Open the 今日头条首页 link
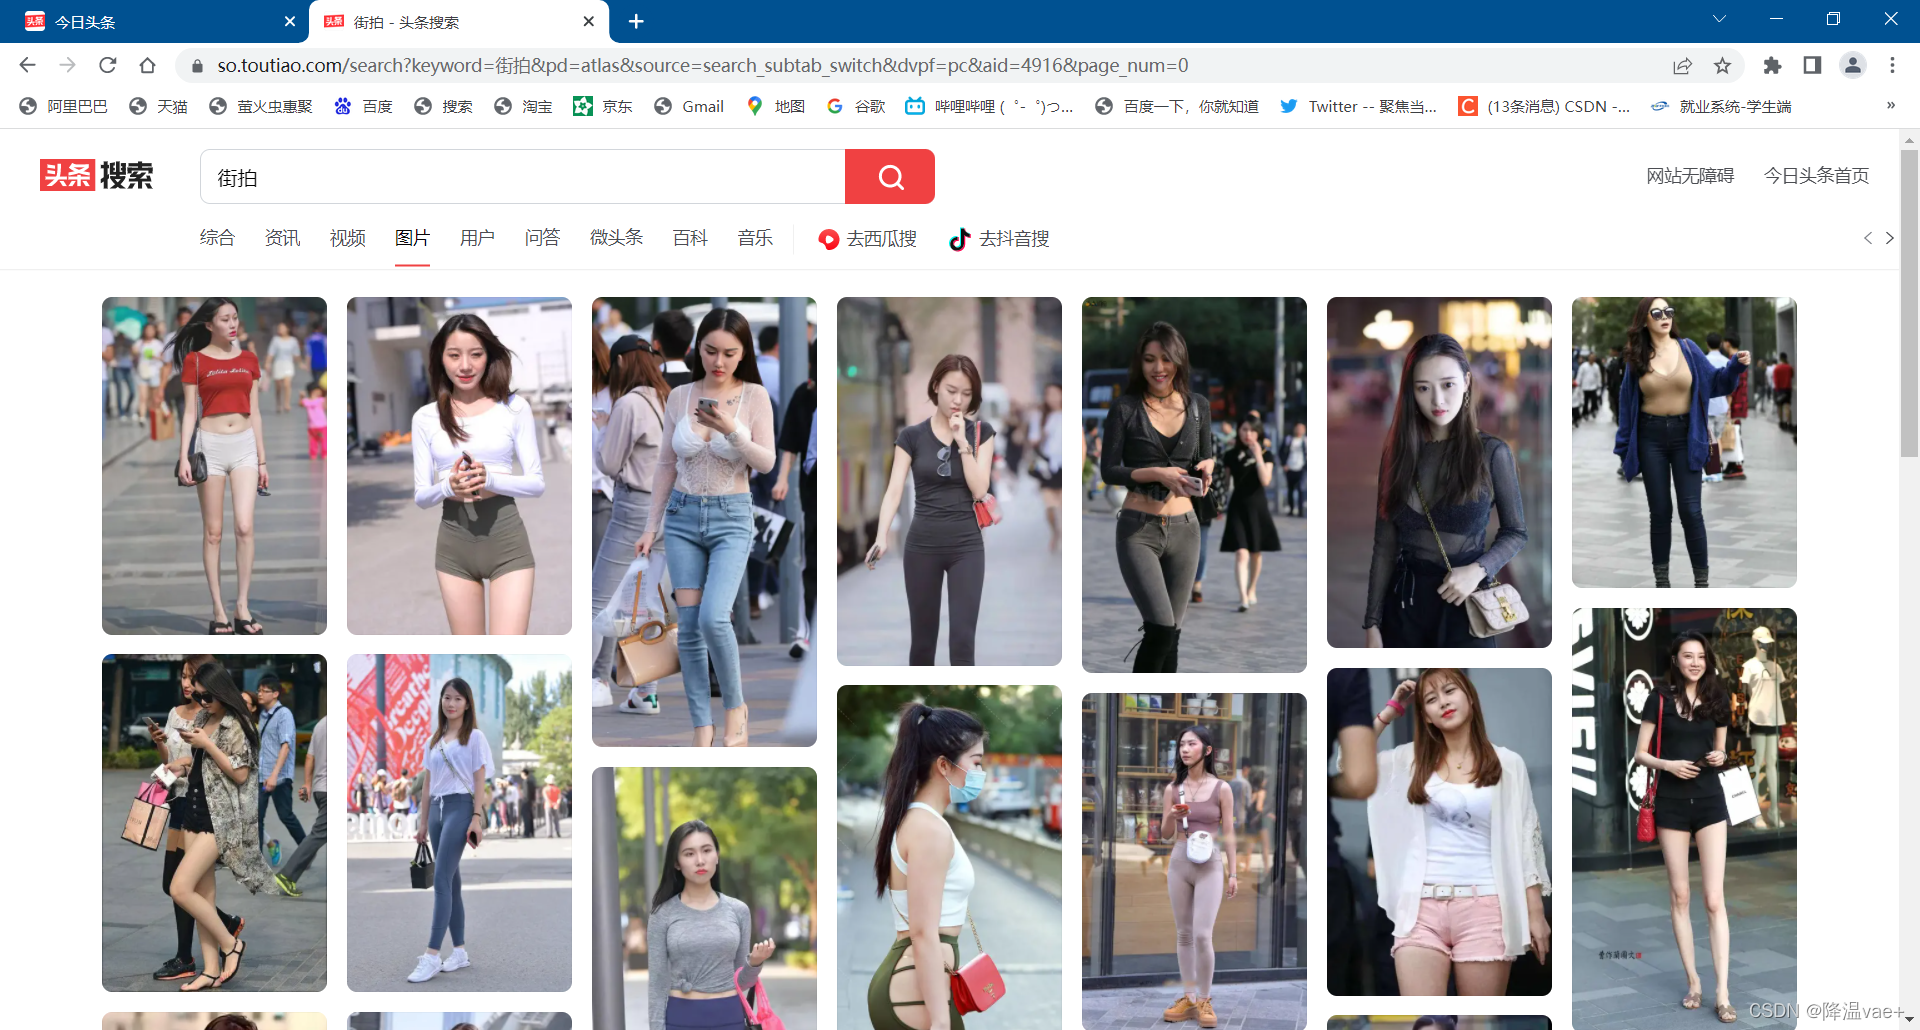This screenshot has height=1030, width=1920. point(1816,176)
